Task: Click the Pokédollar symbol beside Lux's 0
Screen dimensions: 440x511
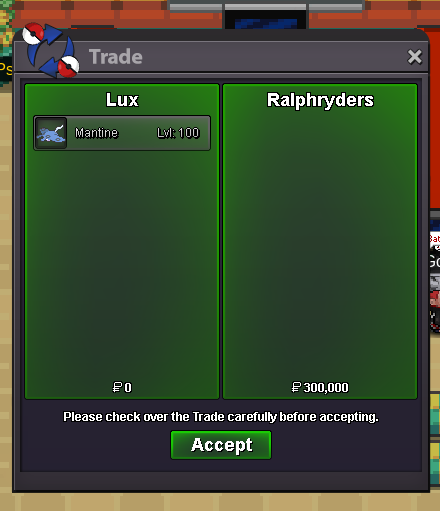Action: click(117, 387)
